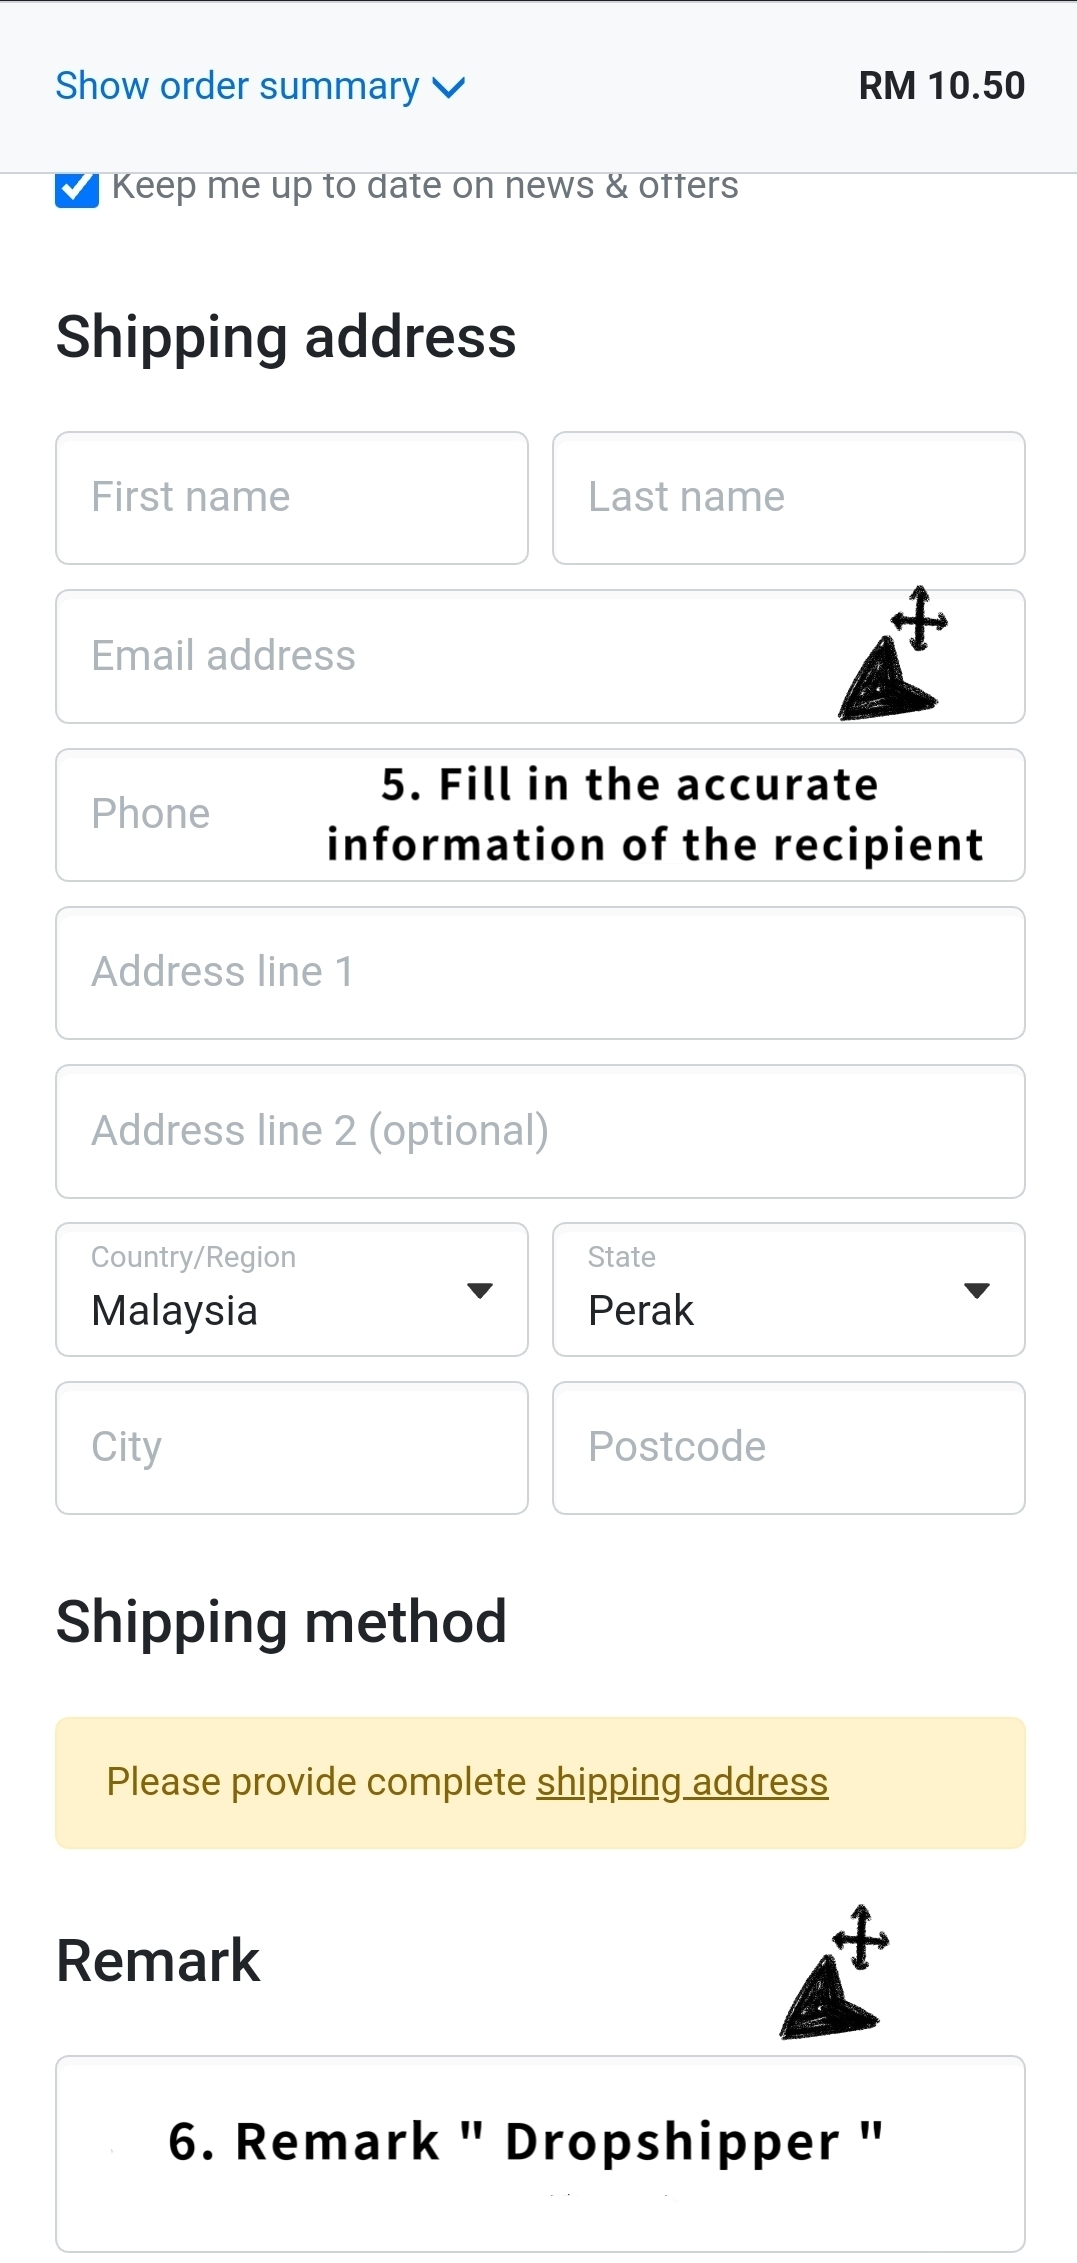Image resolution: width=1077 pixels, height=2263 pixels.
Task: Expand the Show order summary link
Action: pyautogui.click(x=237, y=86)
